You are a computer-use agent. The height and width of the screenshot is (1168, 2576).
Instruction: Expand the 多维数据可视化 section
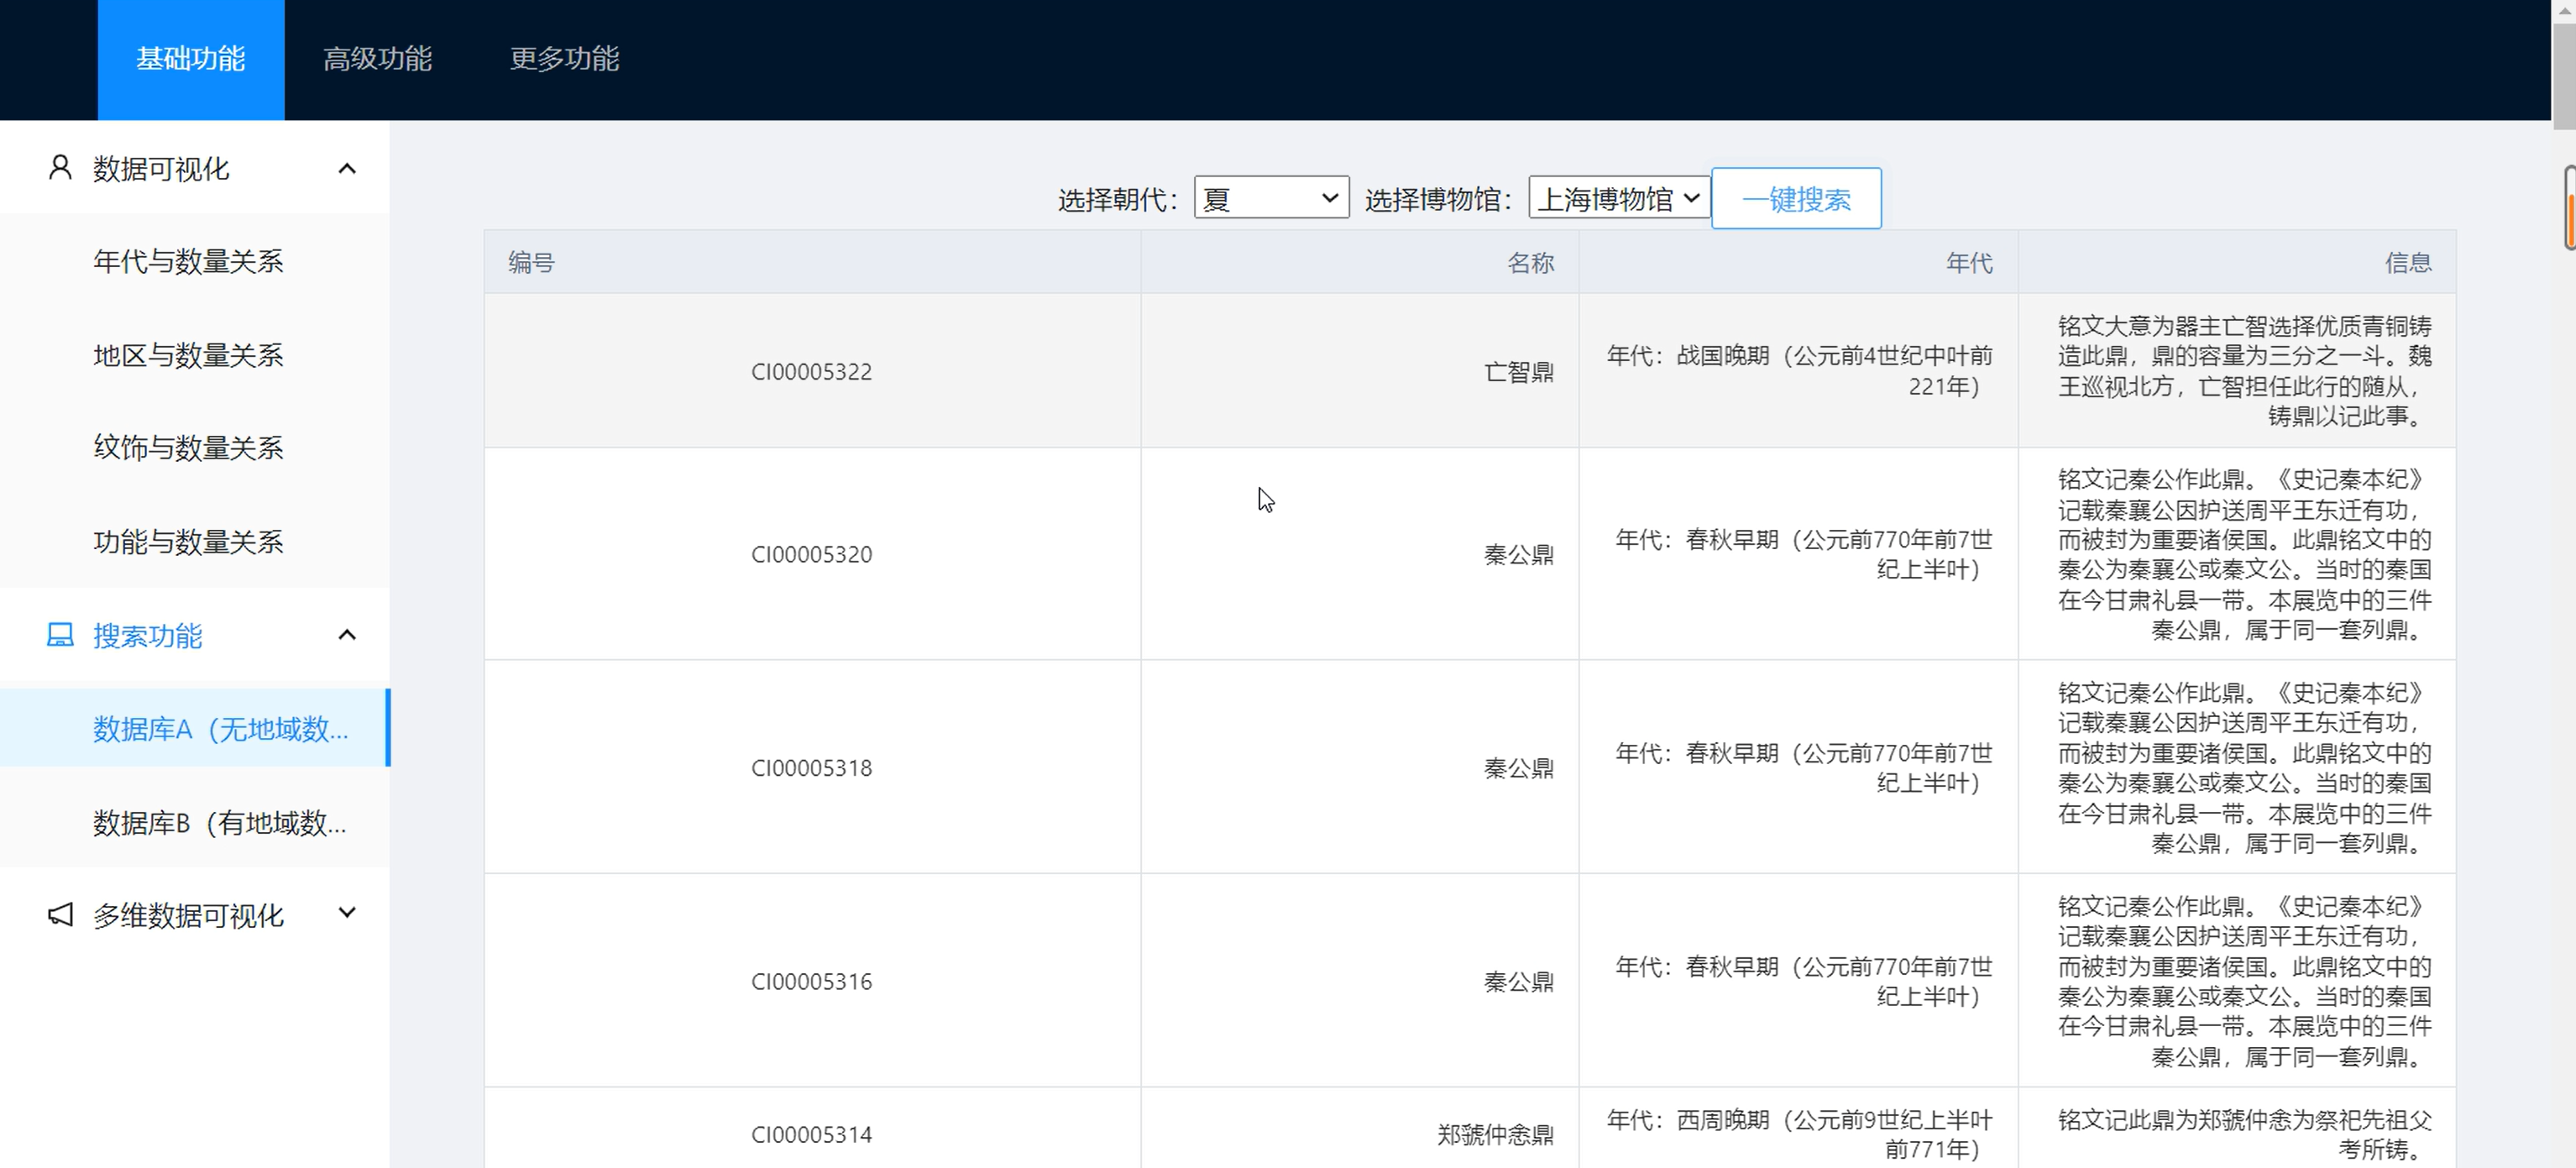[347, 913]
